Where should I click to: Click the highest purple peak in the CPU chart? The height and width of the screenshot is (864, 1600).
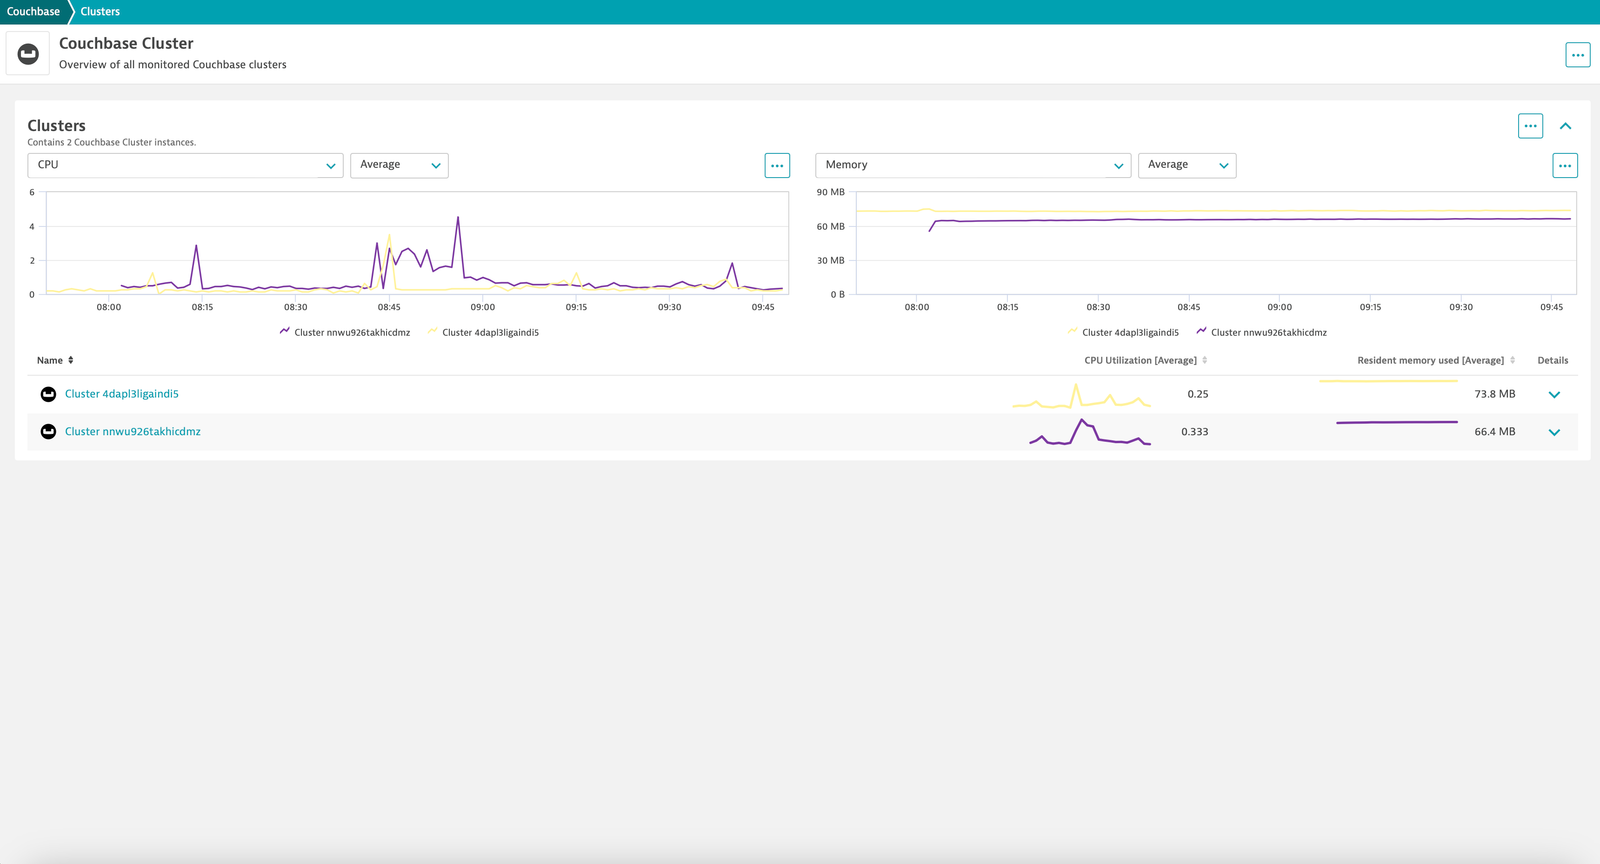pos(458,218)
